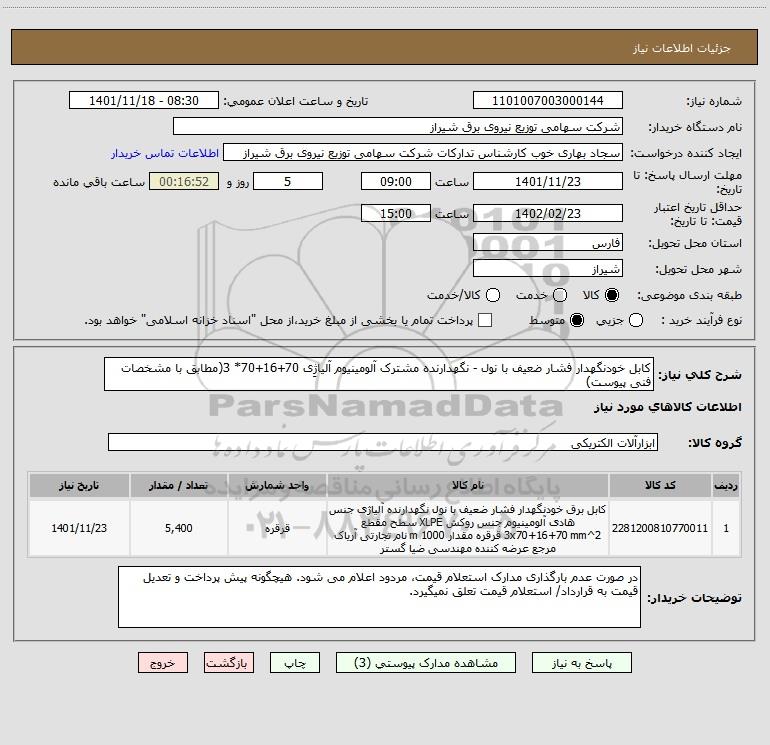The image size is (770, 745).
Task: Click the 'اطلاعات کالاهای مورد نیاز' section heading
Action: click(667, 407)
